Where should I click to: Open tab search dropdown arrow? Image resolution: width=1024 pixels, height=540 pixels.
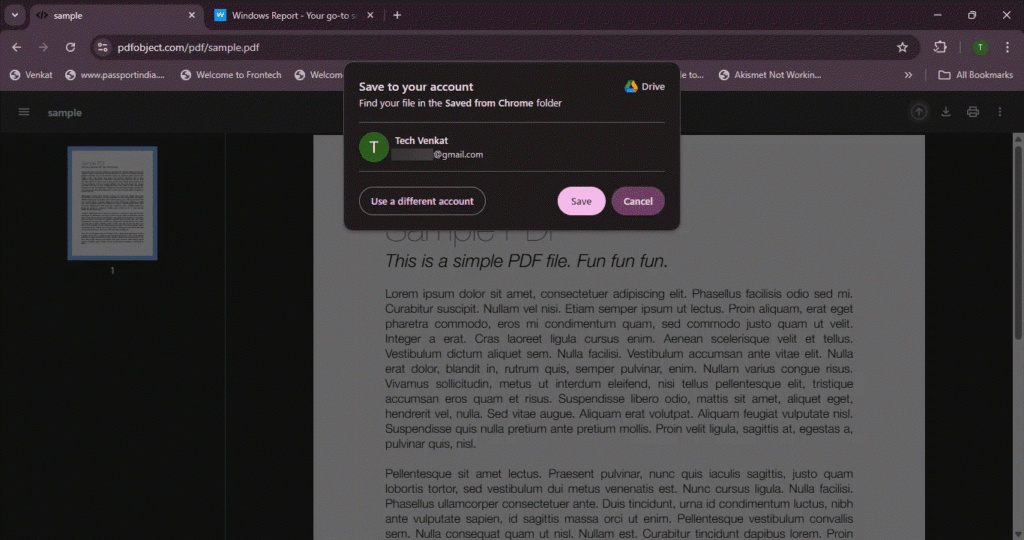[x=14, y=15]
